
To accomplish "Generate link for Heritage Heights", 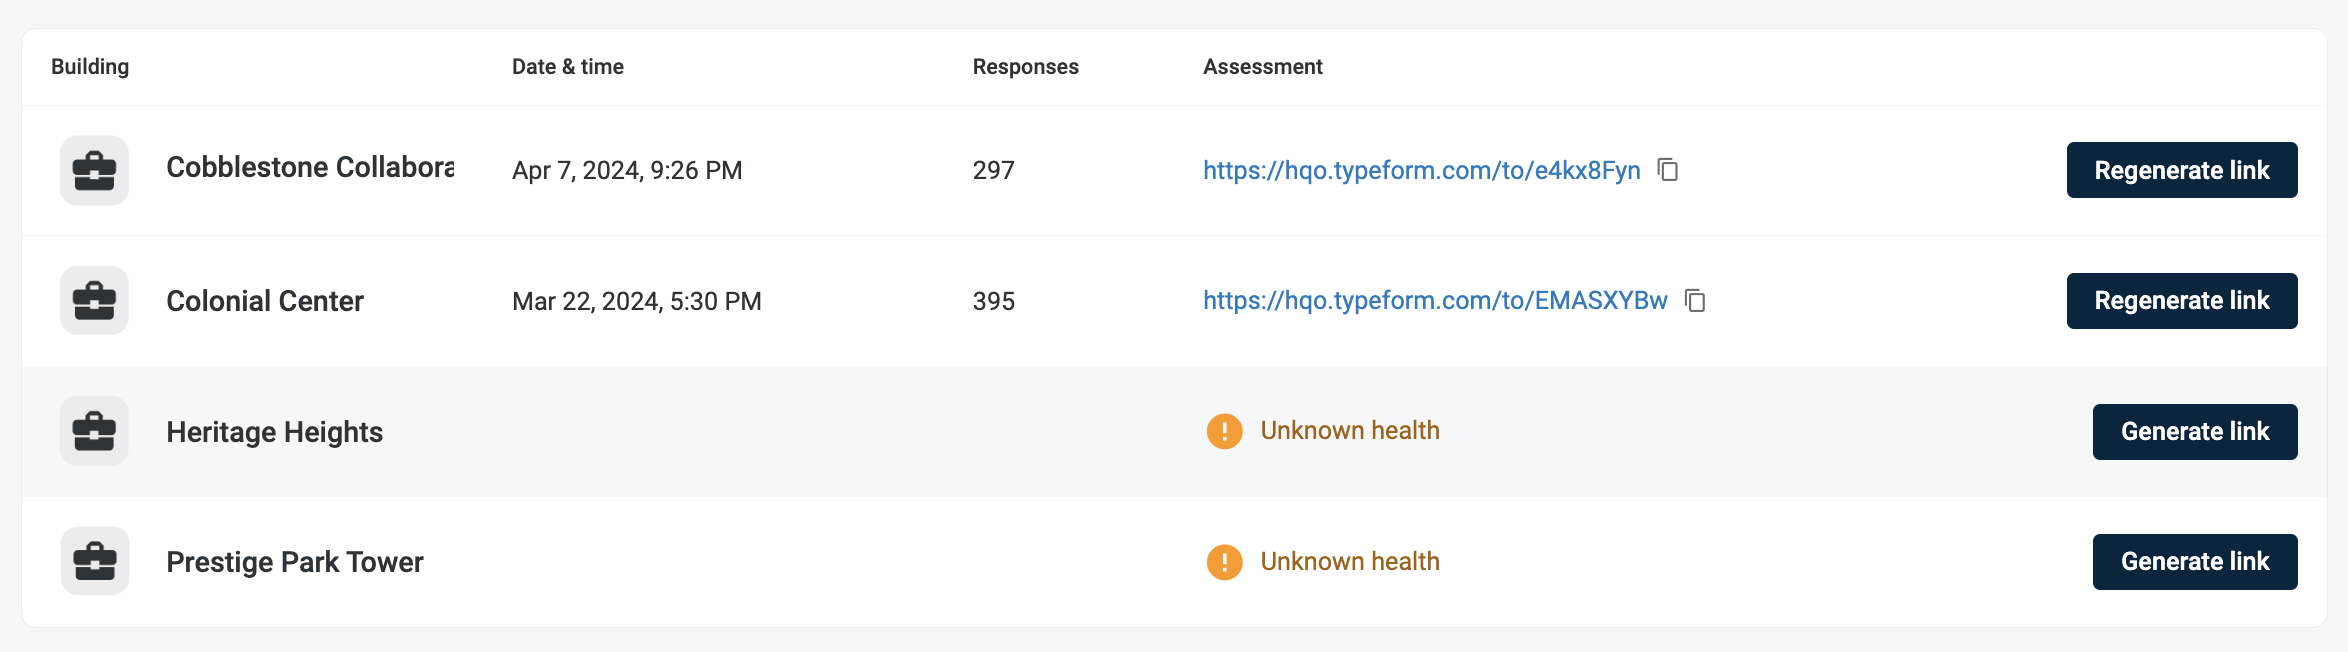I will coord(2195,432).
